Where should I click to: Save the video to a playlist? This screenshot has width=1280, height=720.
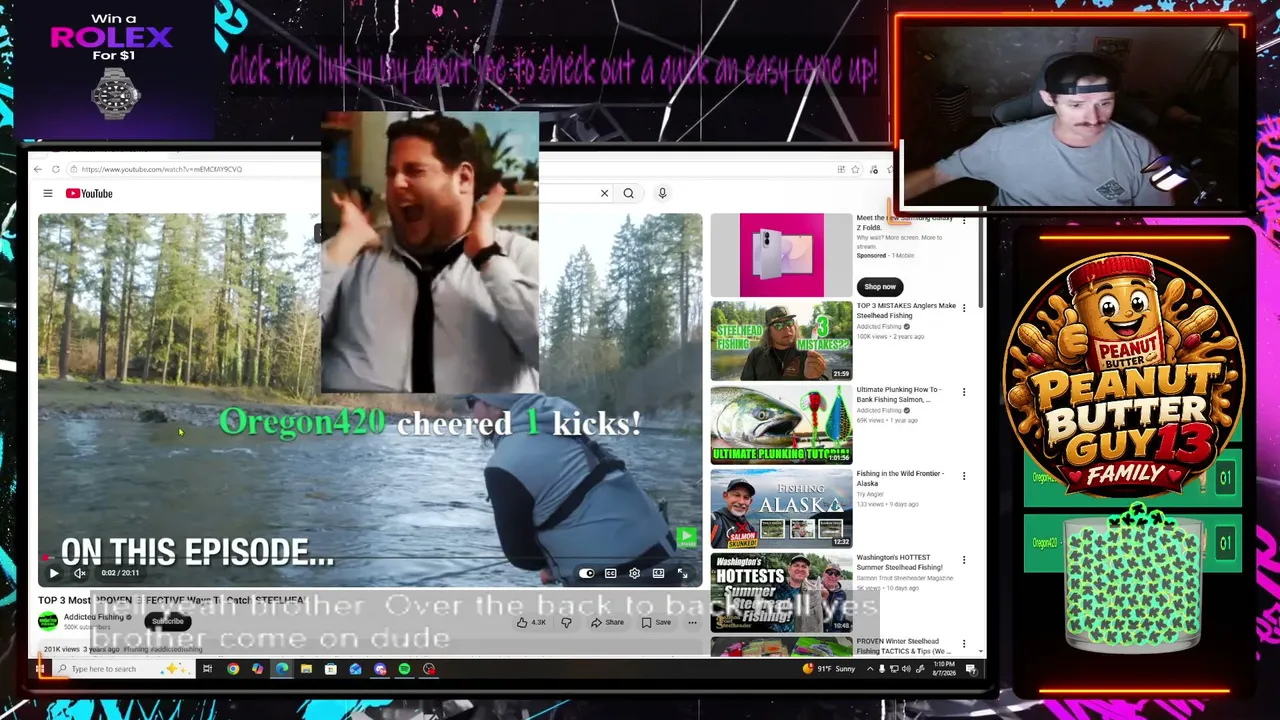click(656, 622)
